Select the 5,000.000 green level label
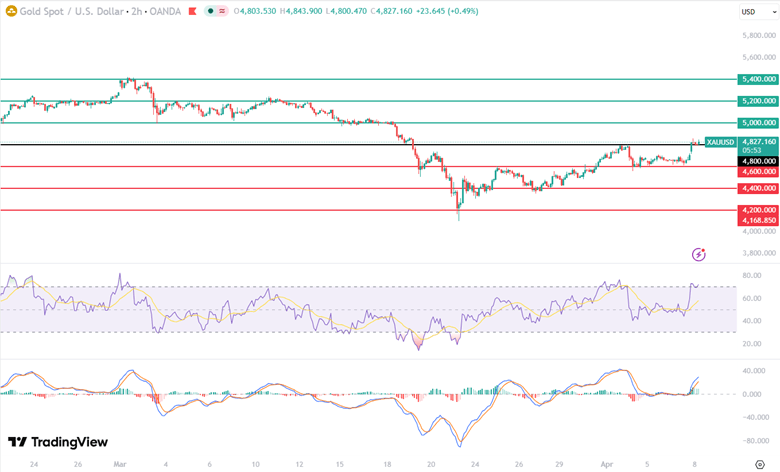Viewport: 780px width, 472px height. [757, 123]
